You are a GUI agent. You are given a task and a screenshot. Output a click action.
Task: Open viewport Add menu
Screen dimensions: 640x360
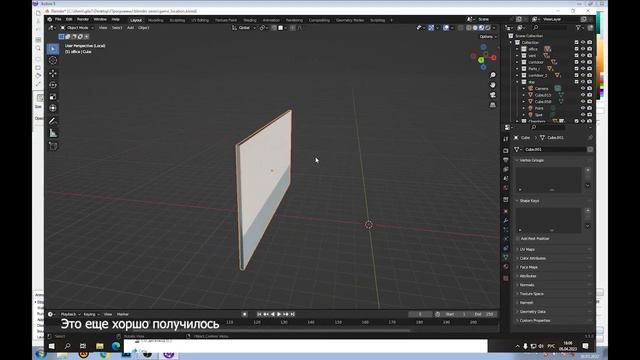[130, 28]
